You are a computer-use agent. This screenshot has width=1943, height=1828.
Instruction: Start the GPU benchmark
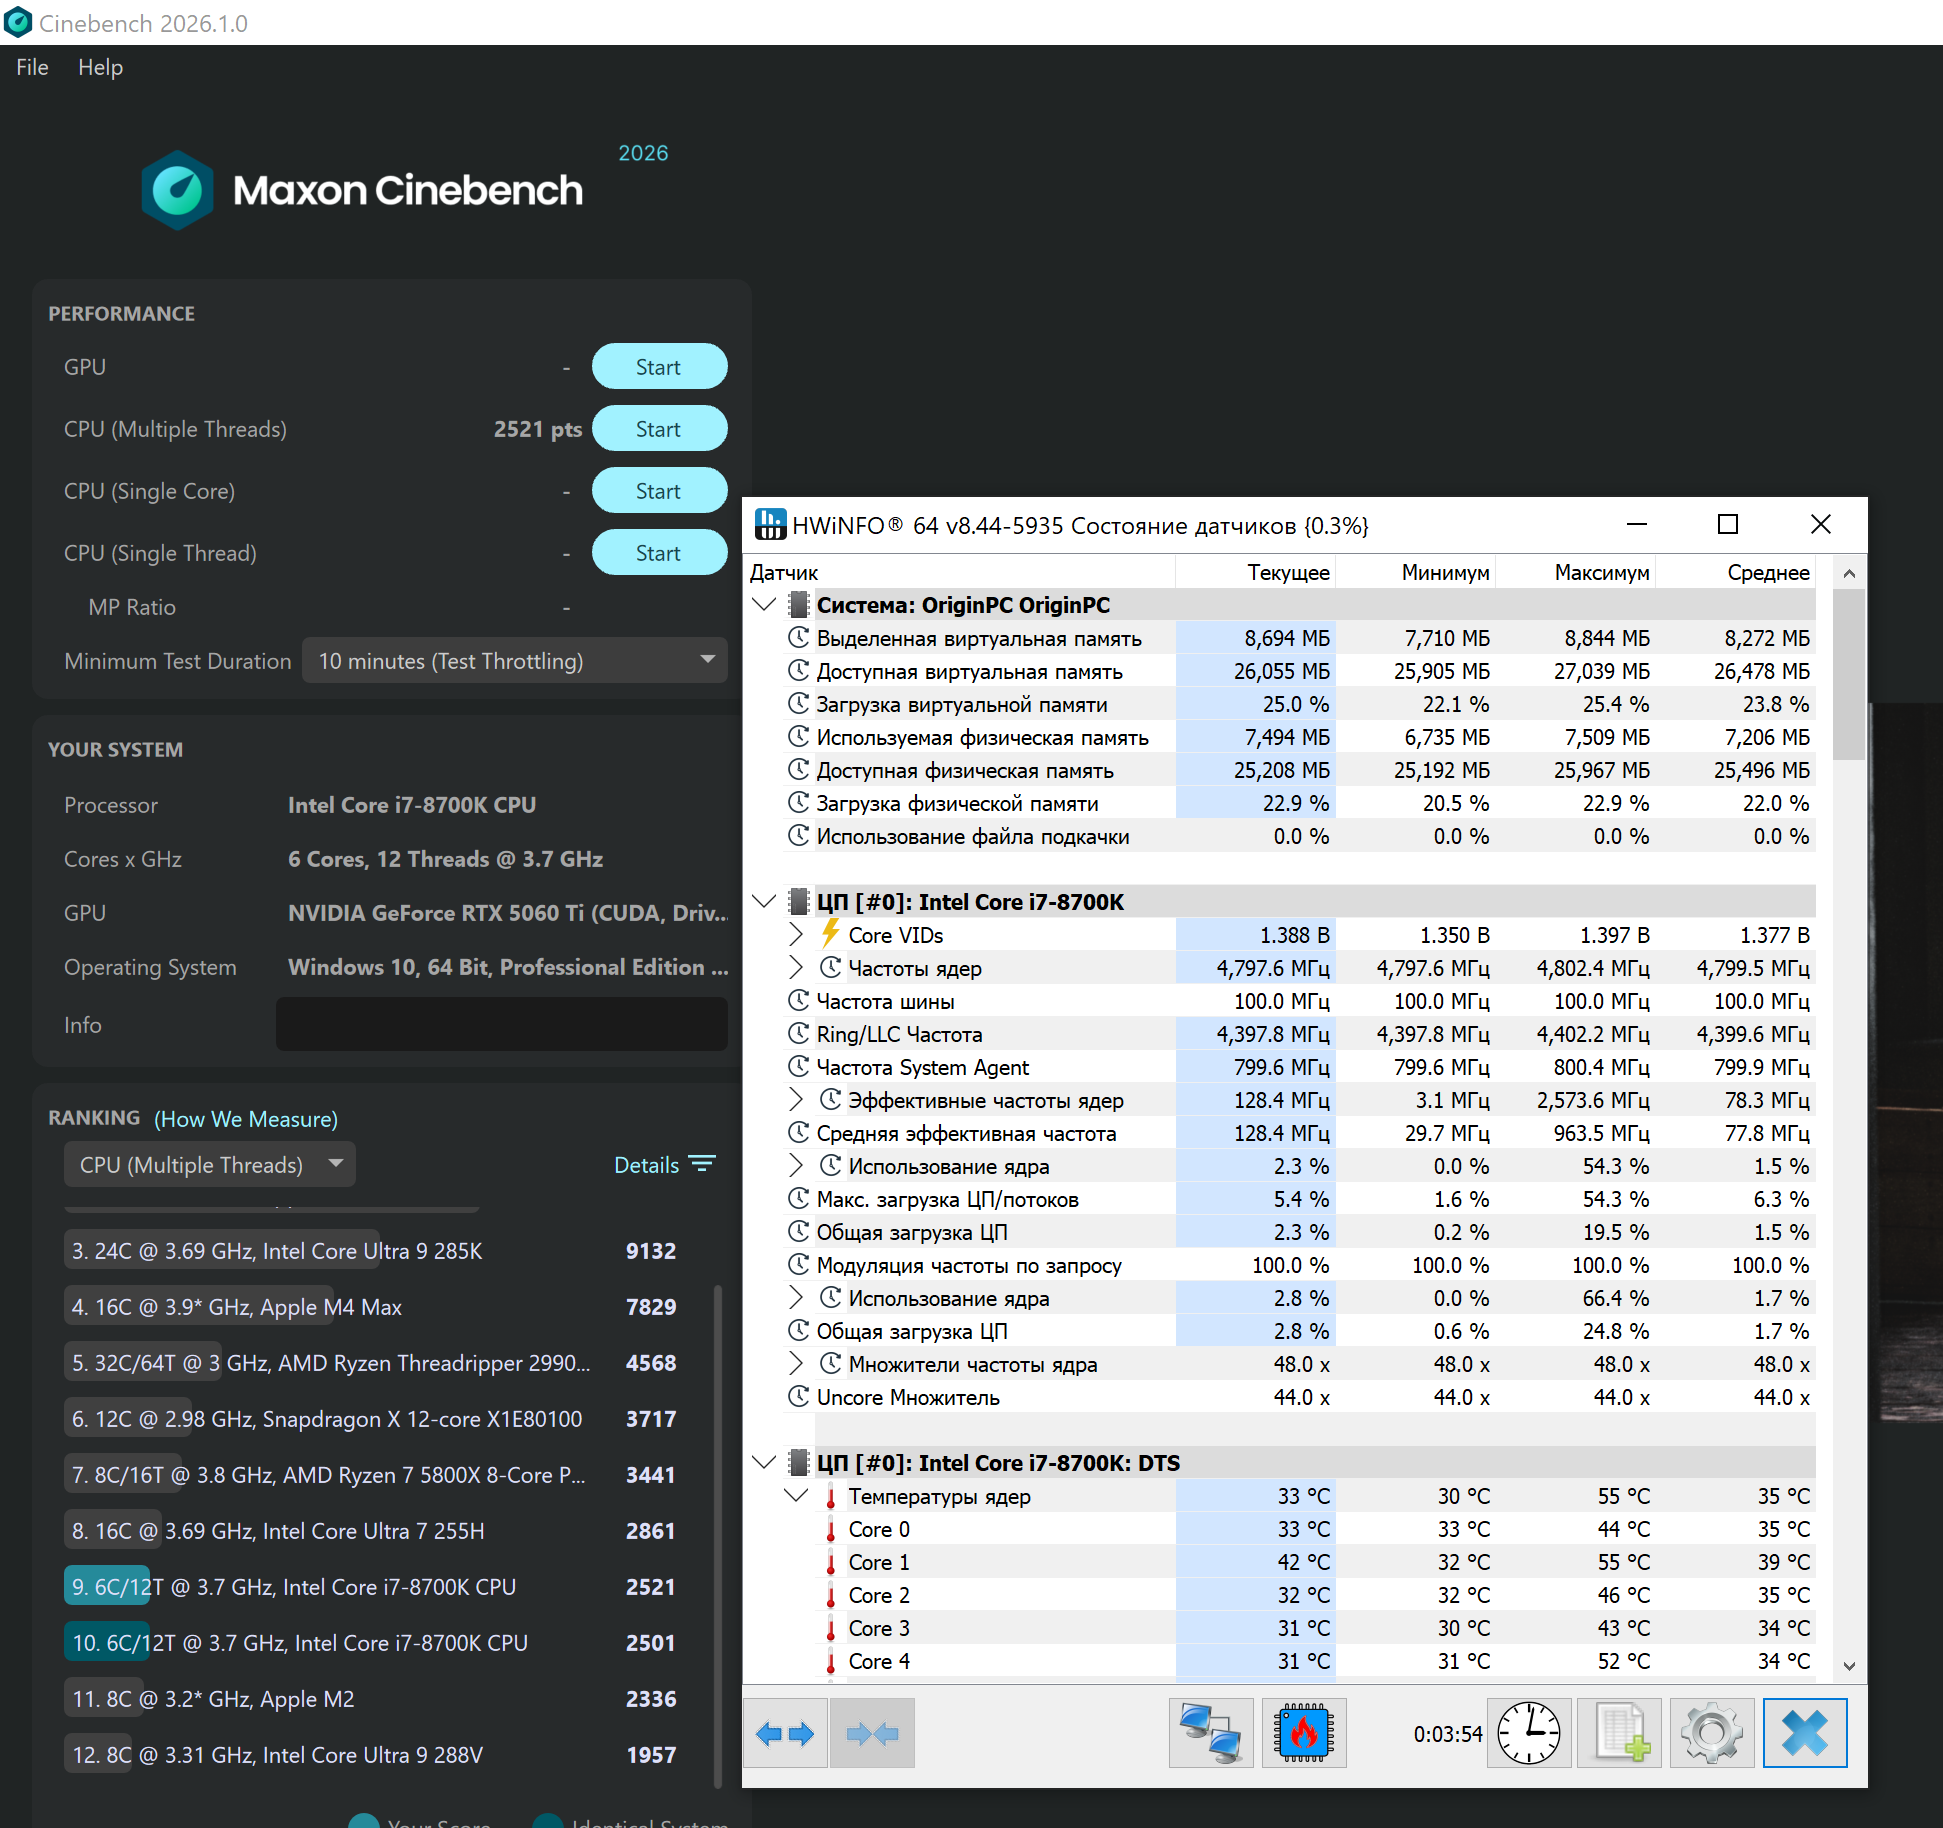pos(659,366)
